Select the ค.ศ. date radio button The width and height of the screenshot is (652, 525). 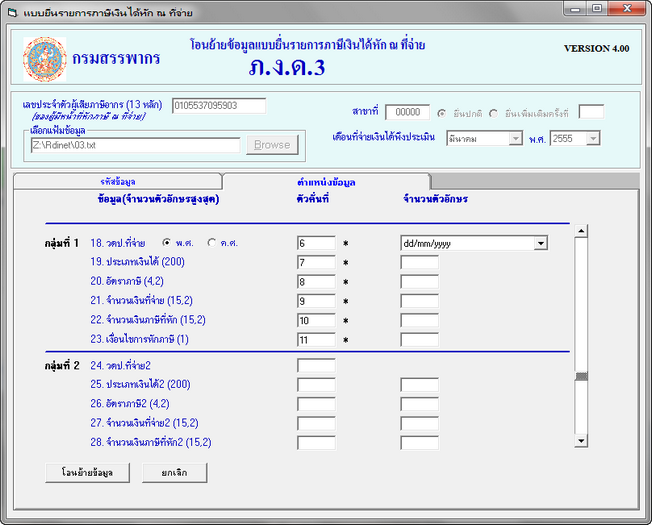tap(211, 242)
